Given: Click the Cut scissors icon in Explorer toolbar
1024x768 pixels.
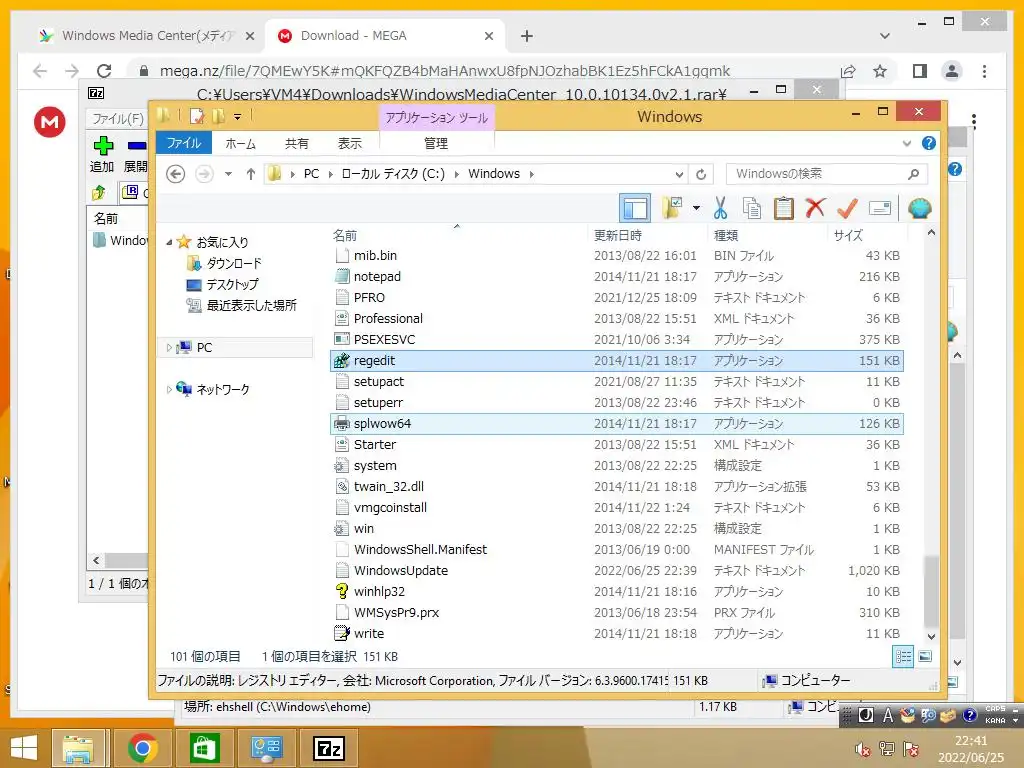Looking at the screenshot, I should click(x=720, y=208).
